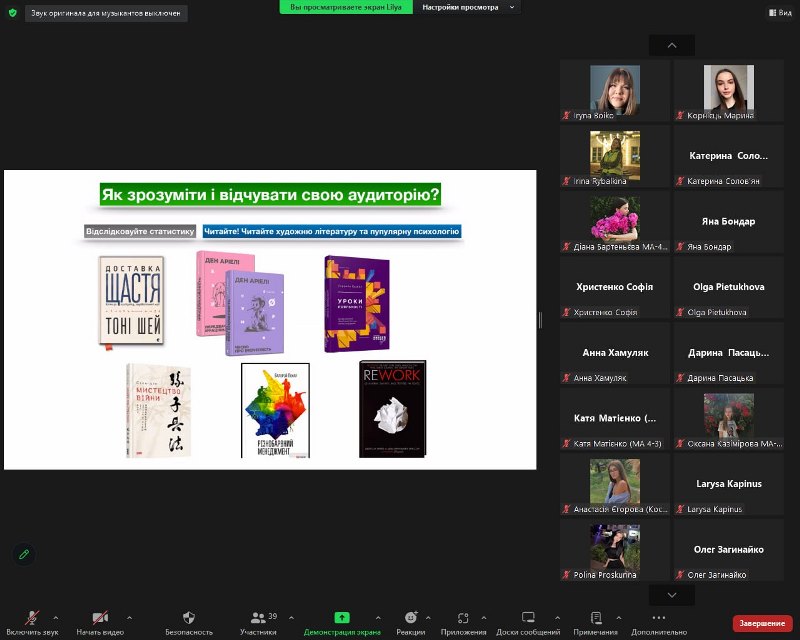
Task: Expand audio options arrow beside Включить звук
Action: tap(56, 618)
